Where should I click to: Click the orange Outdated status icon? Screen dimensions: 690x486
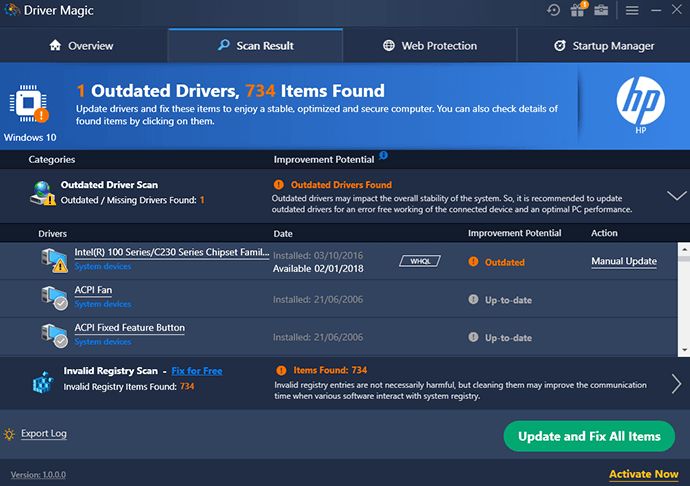pyautogui.click(x=473, y=261)
